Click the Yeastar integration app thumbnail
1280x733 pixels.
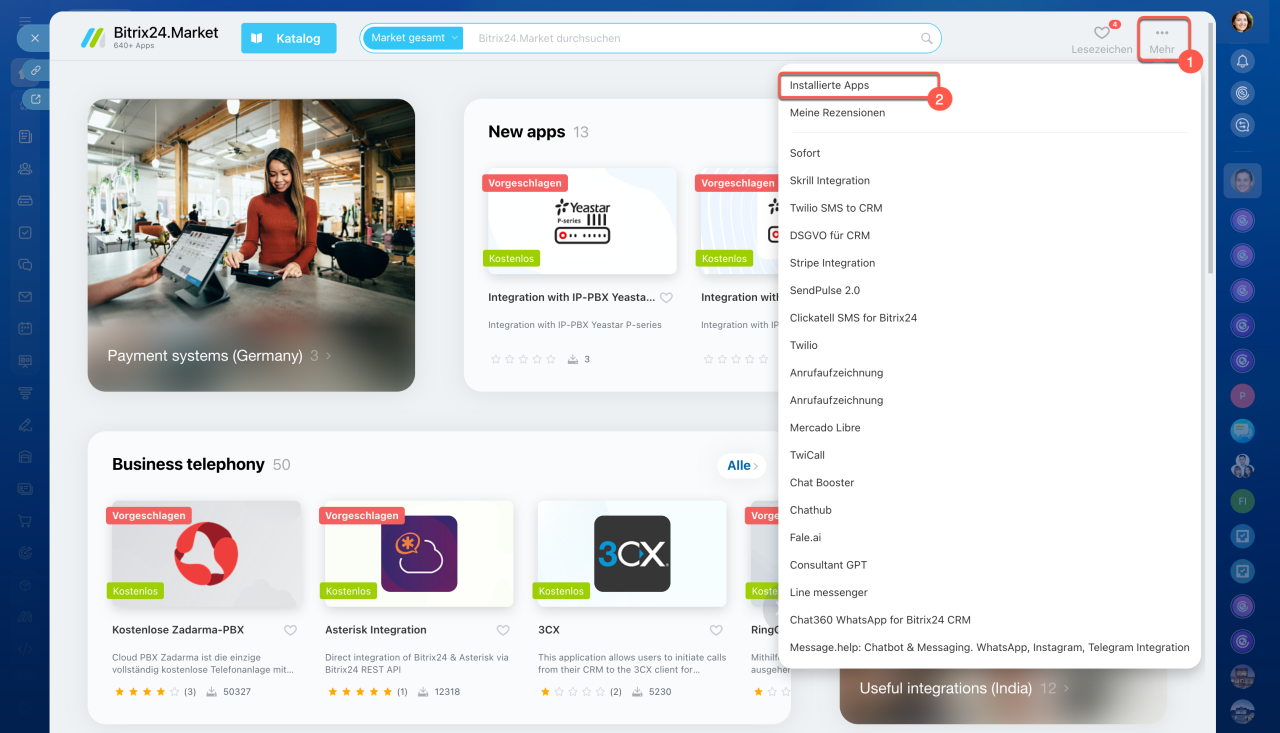click(x=582, y=221)
